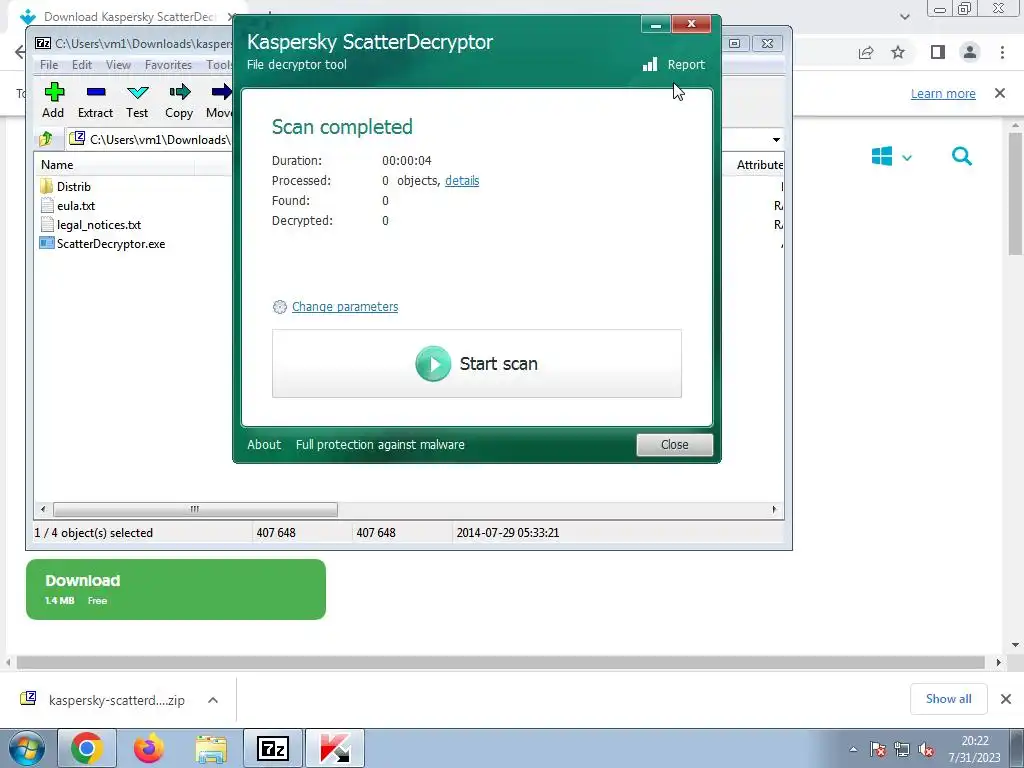Click the 7-Zip horizontal scrollbar left arrow

[x=43, y=509]
